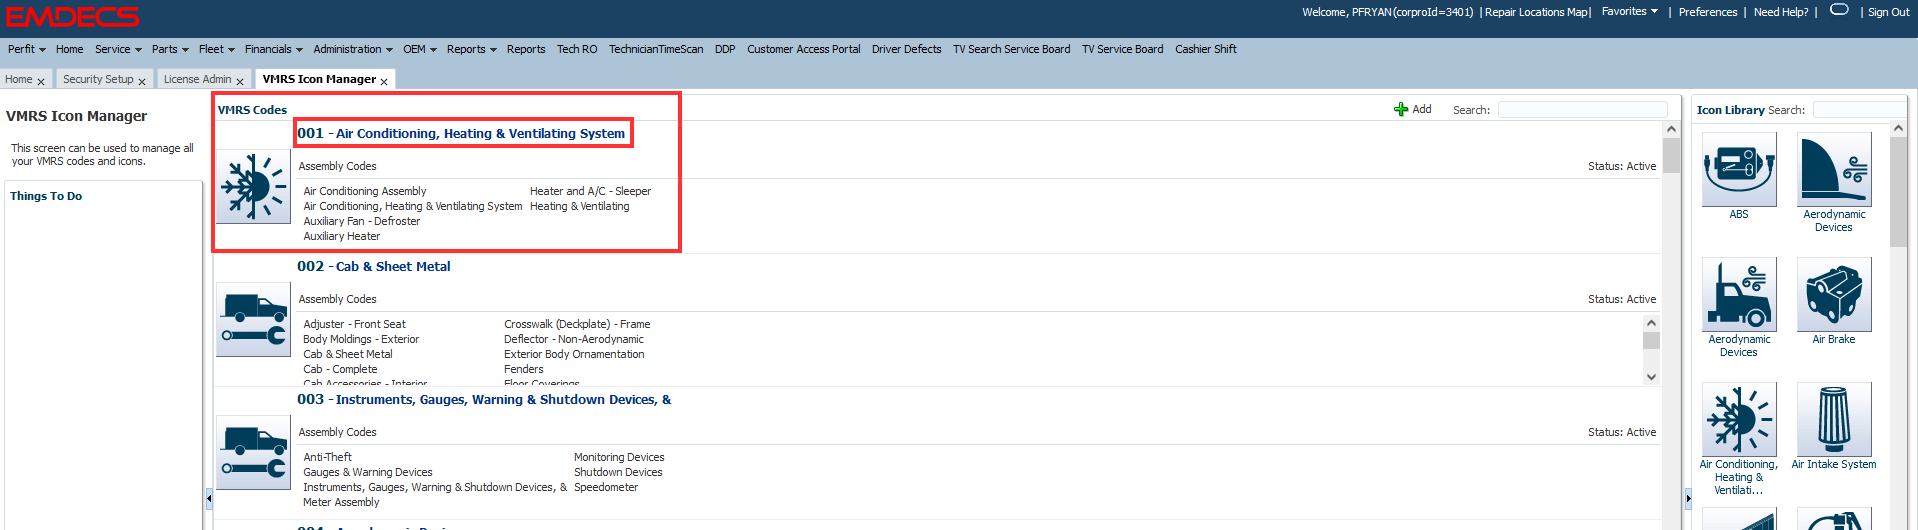The height and width of the screenshot is (530, 1918).
Task: Open the DDP menu item
Action: click(725, 49)
